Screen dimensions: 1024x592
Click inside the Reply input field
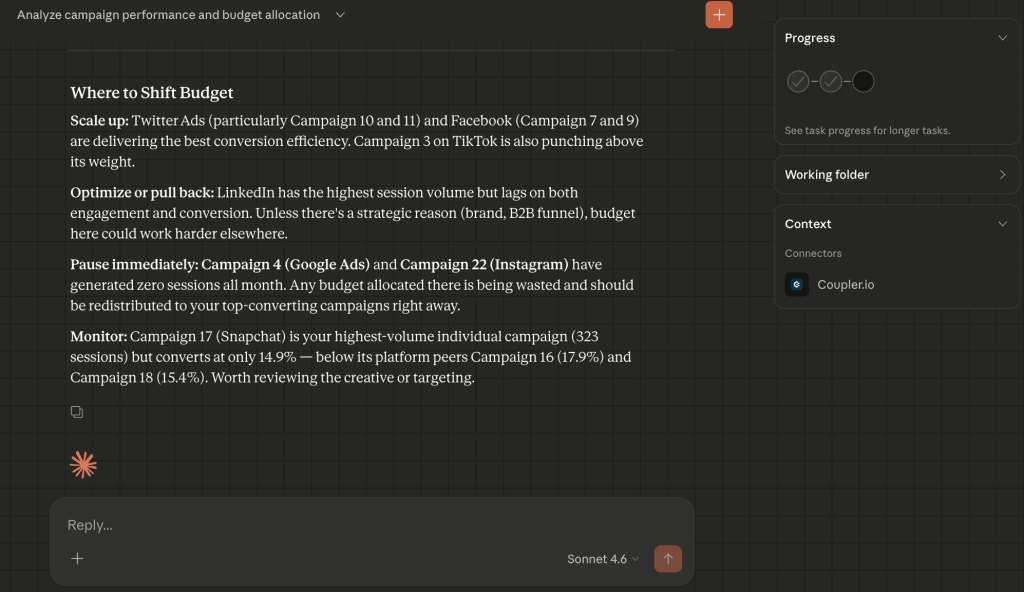(250, 524)
